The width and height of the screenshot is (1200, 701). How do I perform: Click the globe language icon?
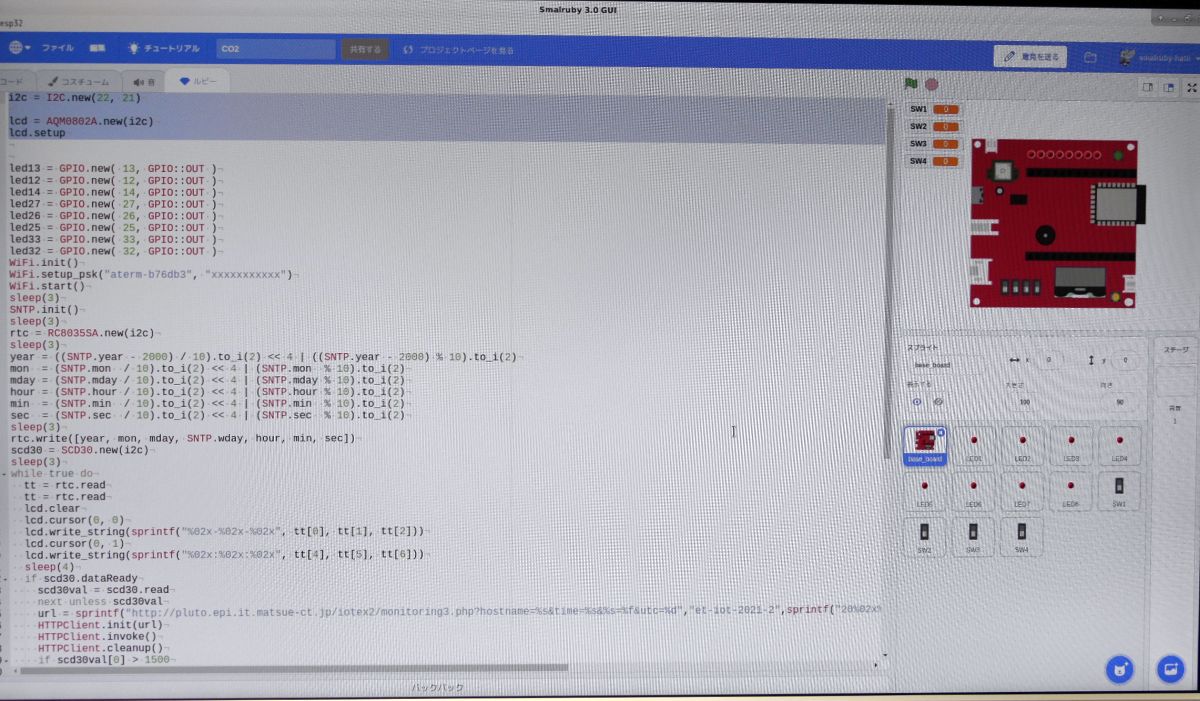(15, 46)
